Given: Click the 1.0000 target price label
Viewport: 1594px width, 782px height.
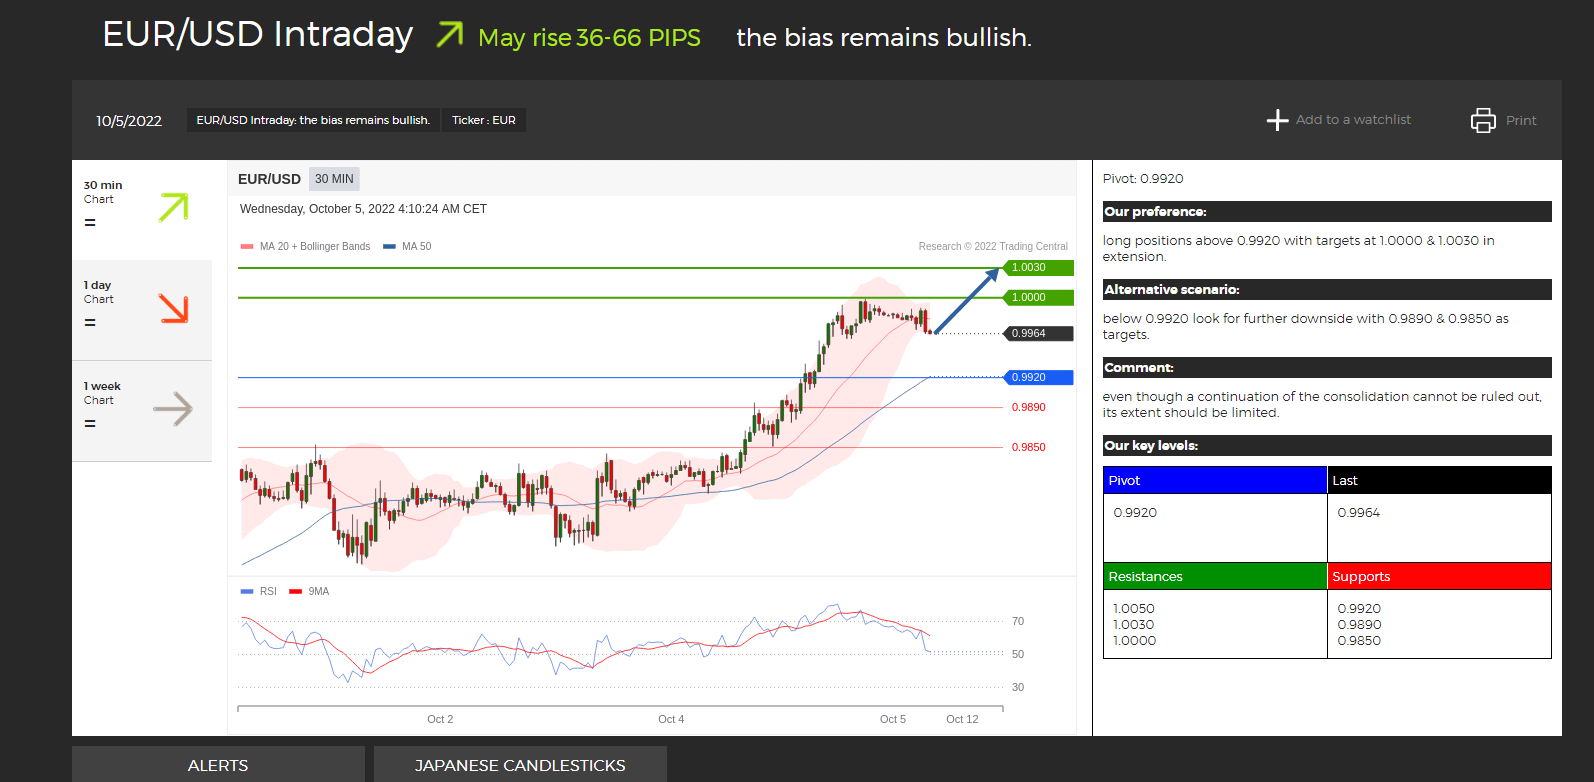Looking at the screenshot, I should click(1037, 298).
